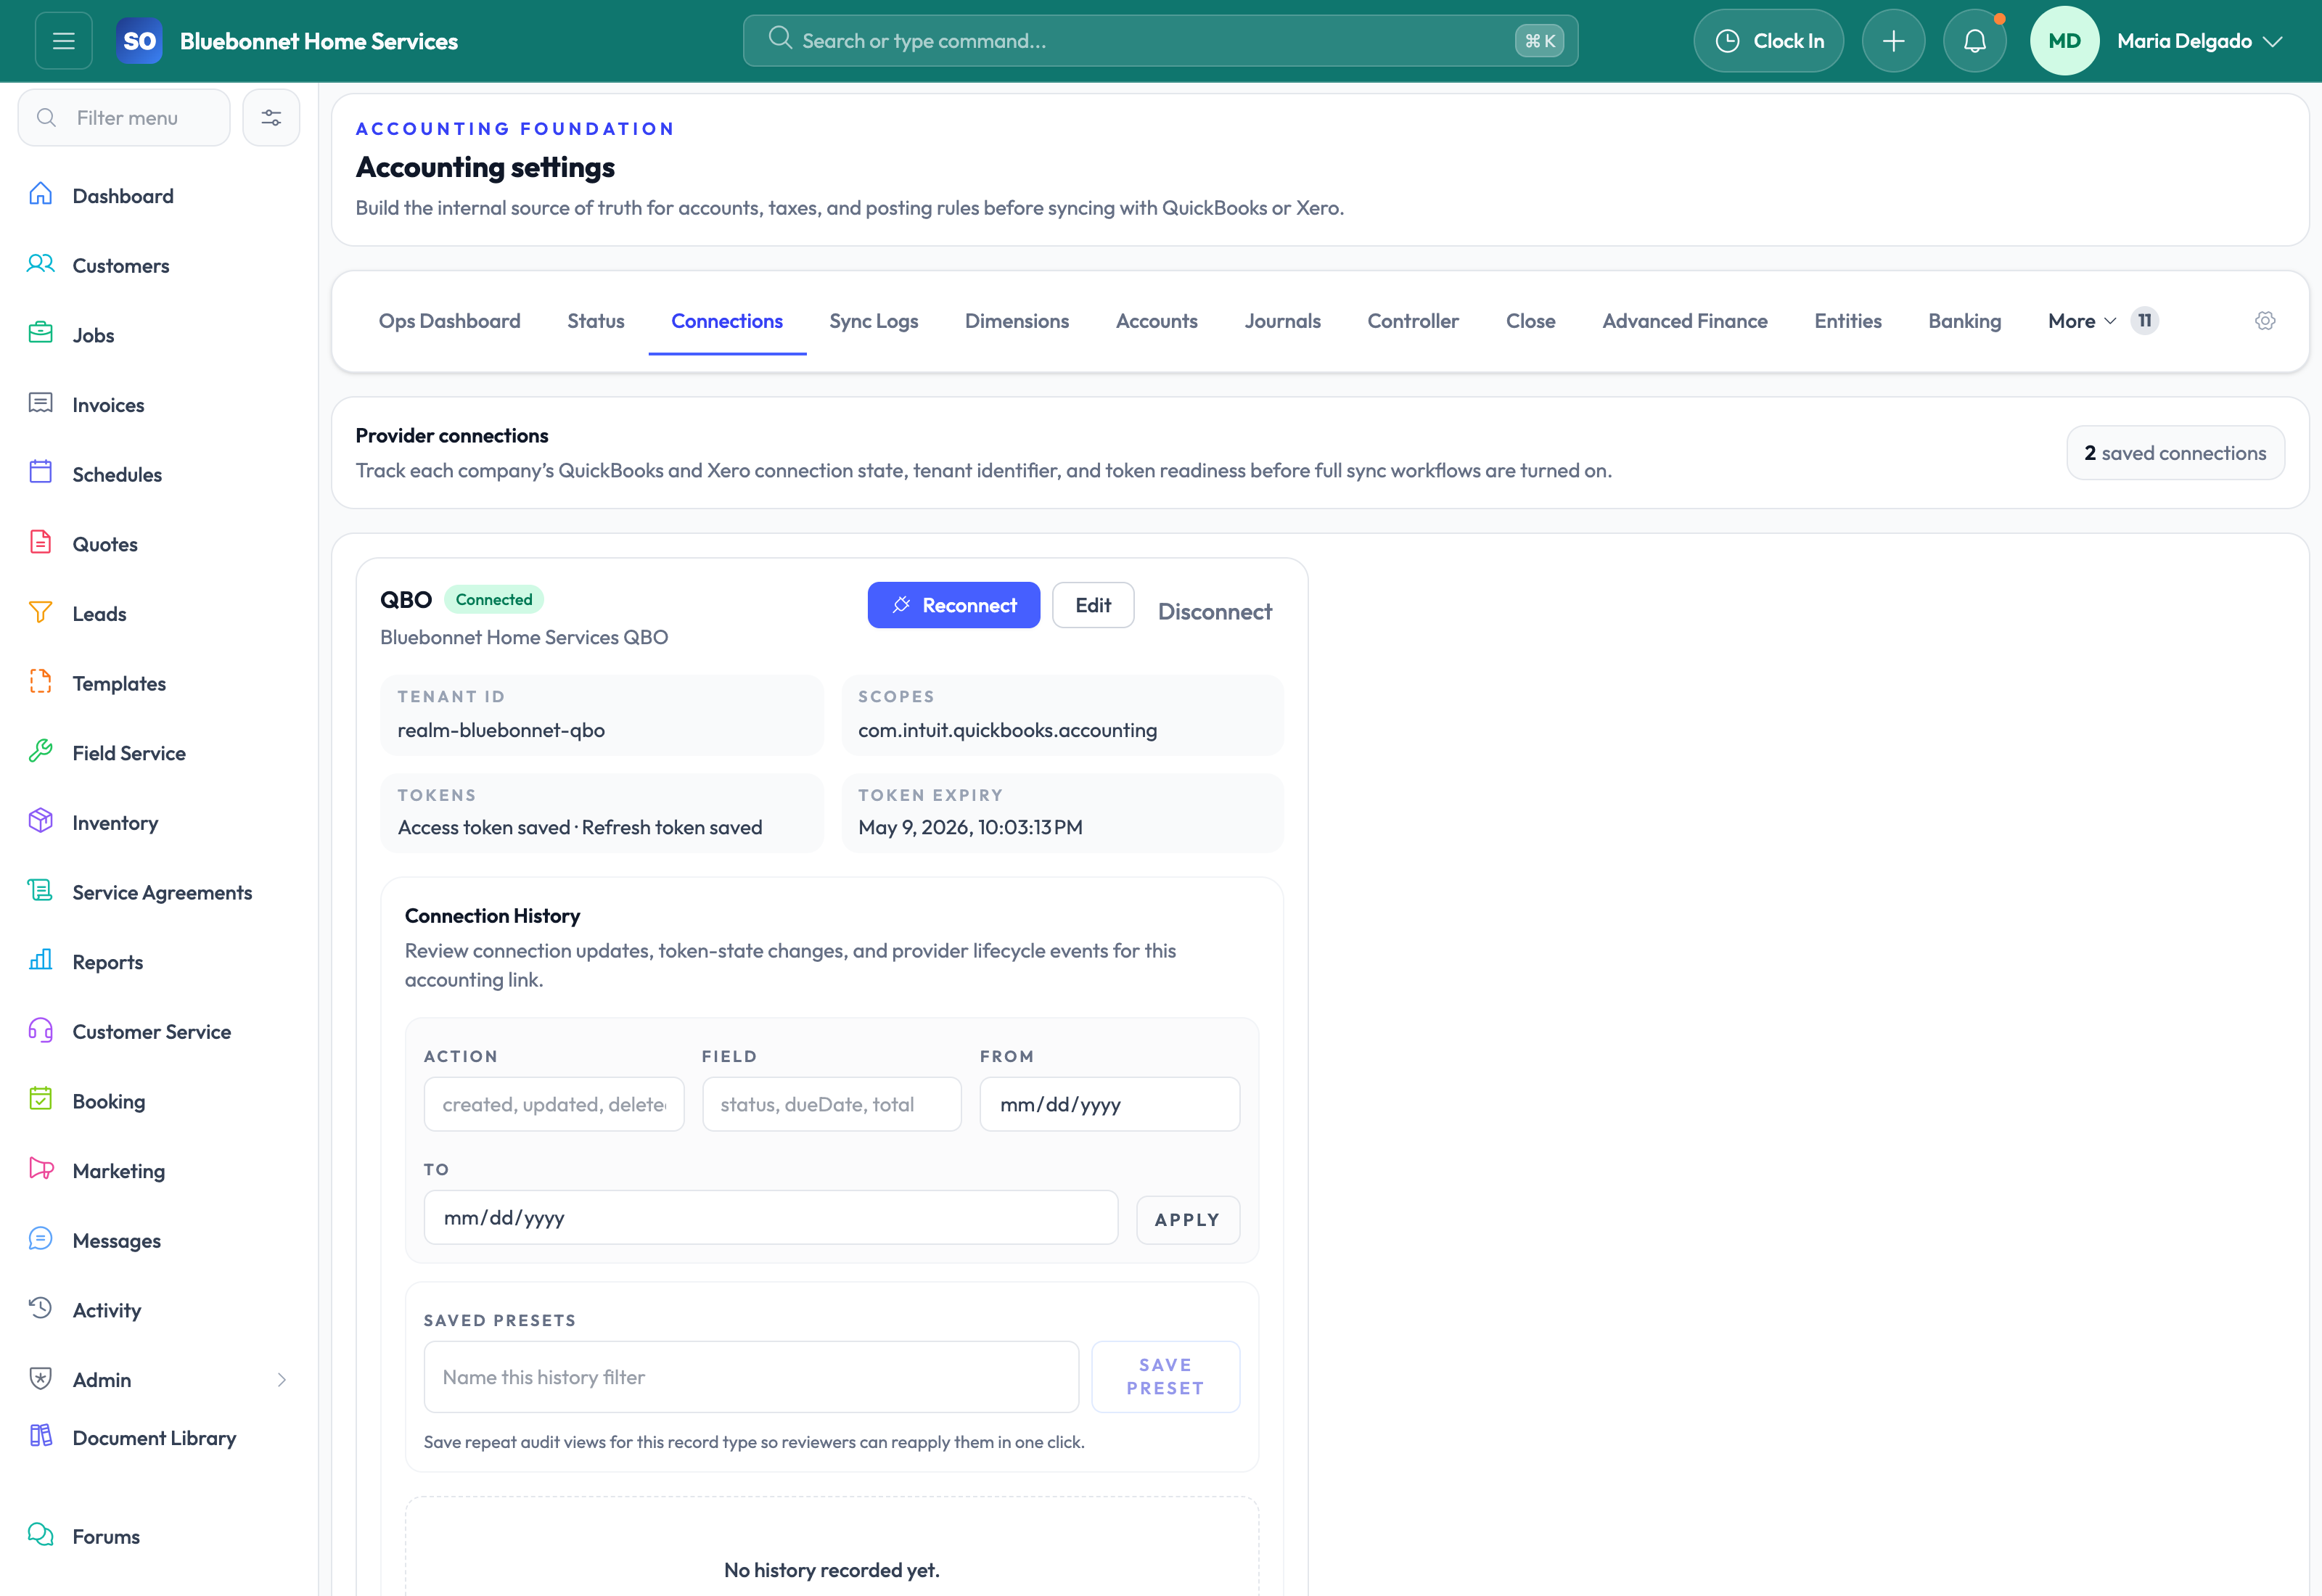
Task: Switch to the Status tab
Action: 596,321
